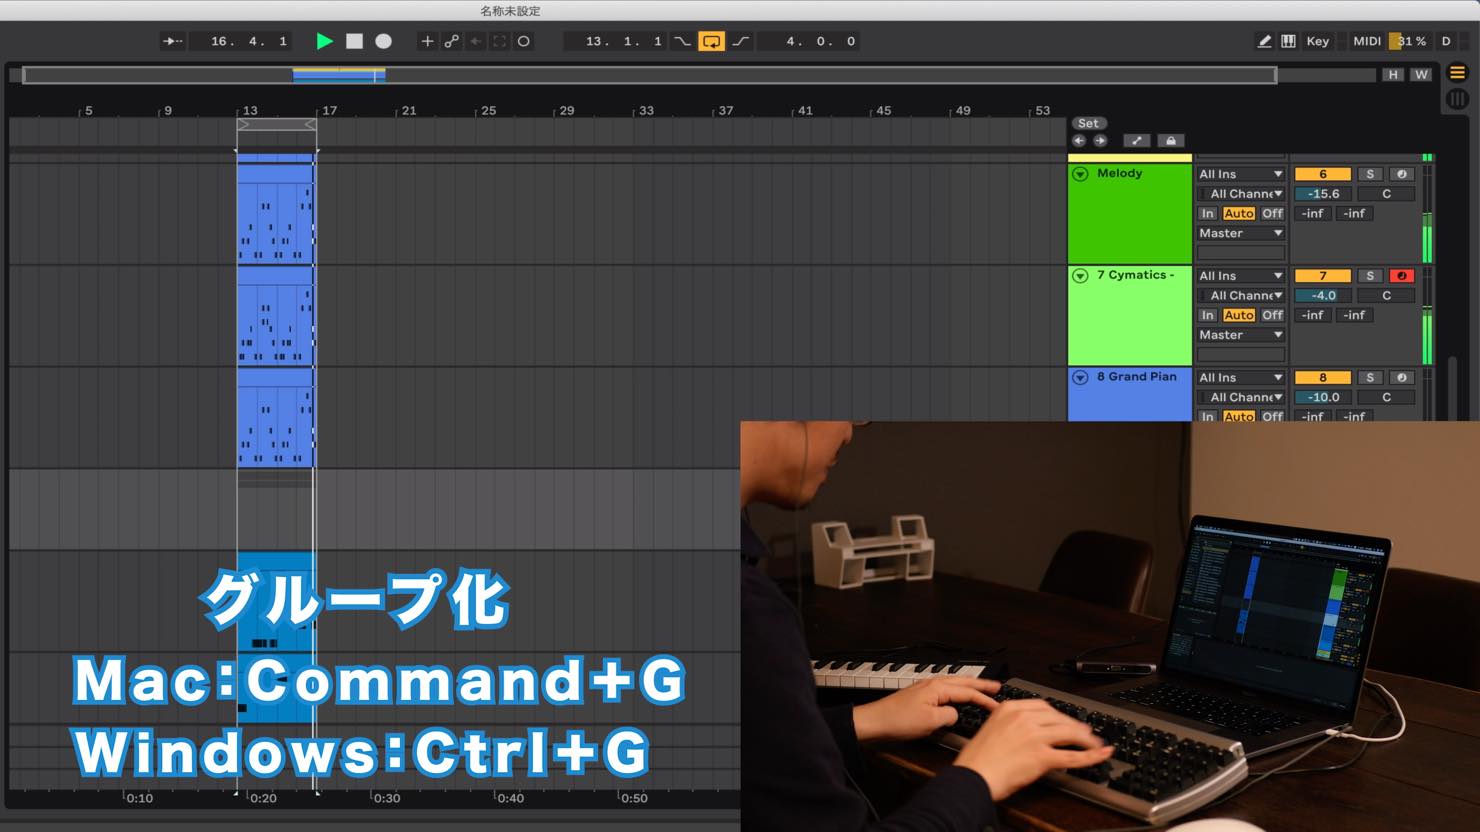Click the Session Record circle icon
Image resolution: width=1480 pixels, height=832 pixels.
coord(524,41)
